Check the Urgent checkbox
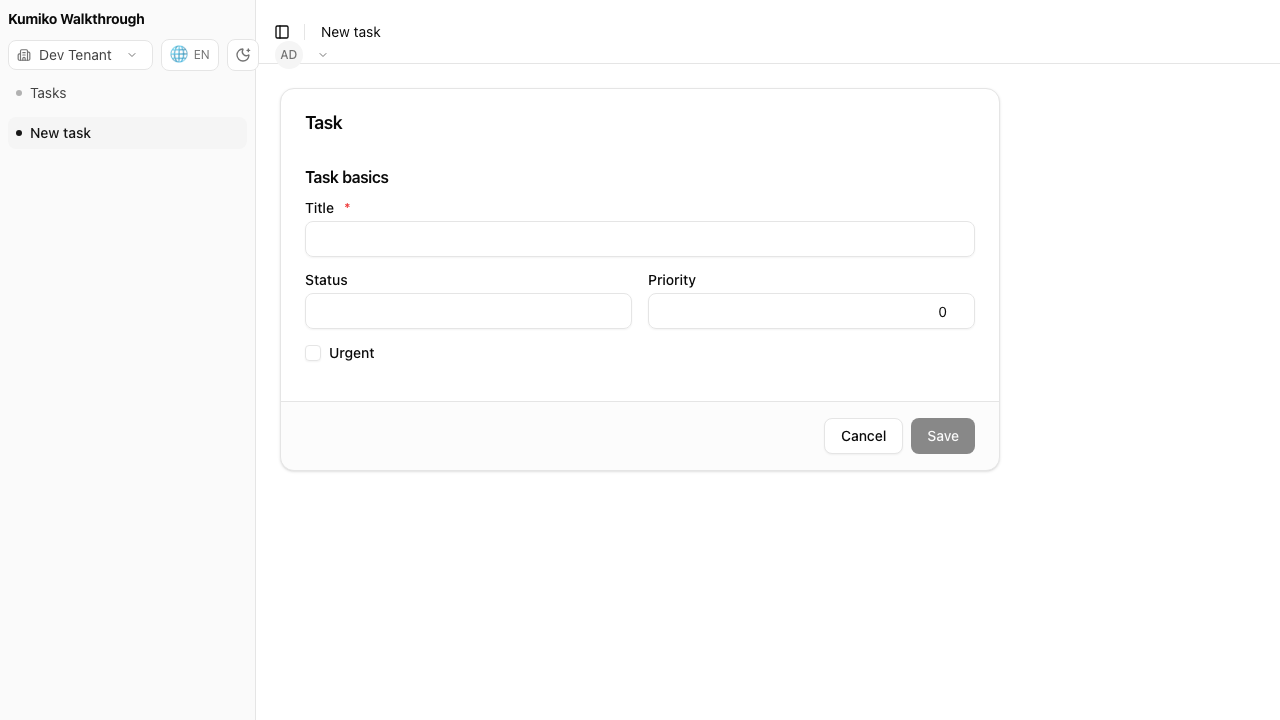 click(313, 353)
